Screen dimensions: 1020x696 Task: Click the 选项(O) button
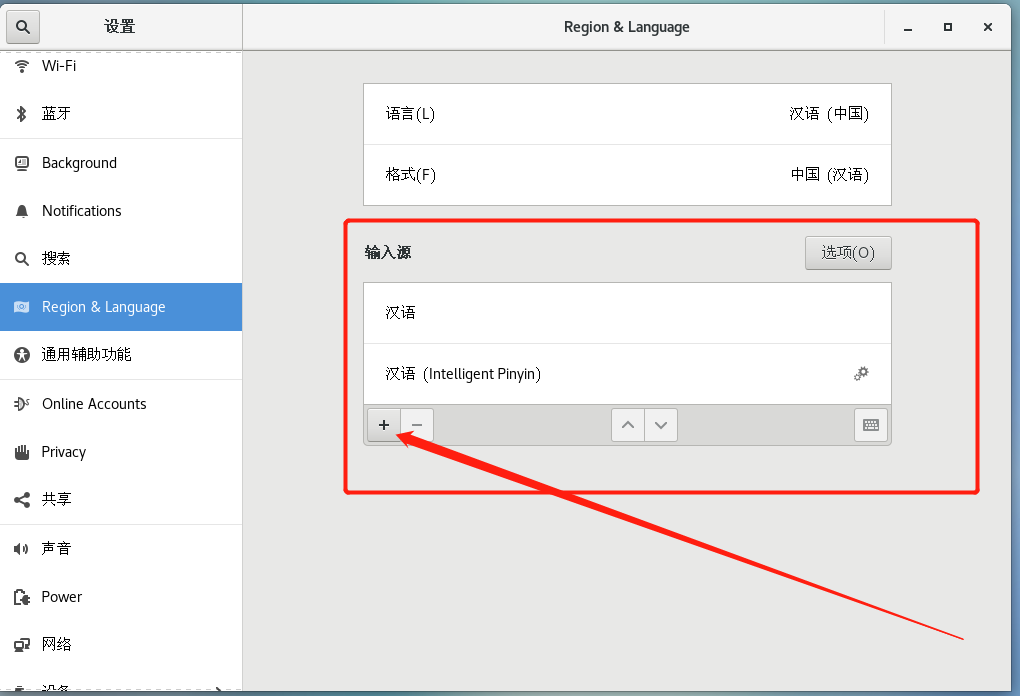pyautogui.click(x=848, y=252)
